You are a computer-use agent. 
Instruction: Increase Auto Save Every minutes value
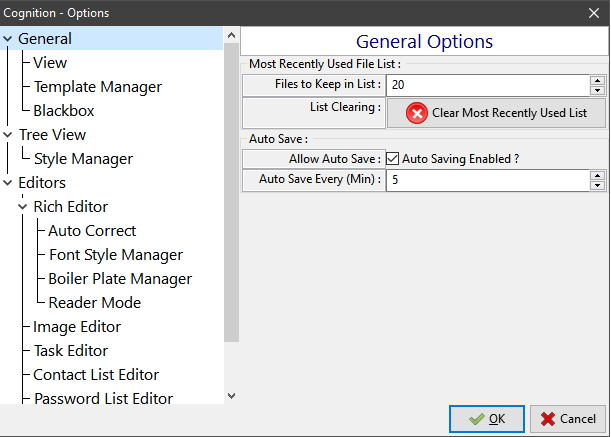point(597,175)
